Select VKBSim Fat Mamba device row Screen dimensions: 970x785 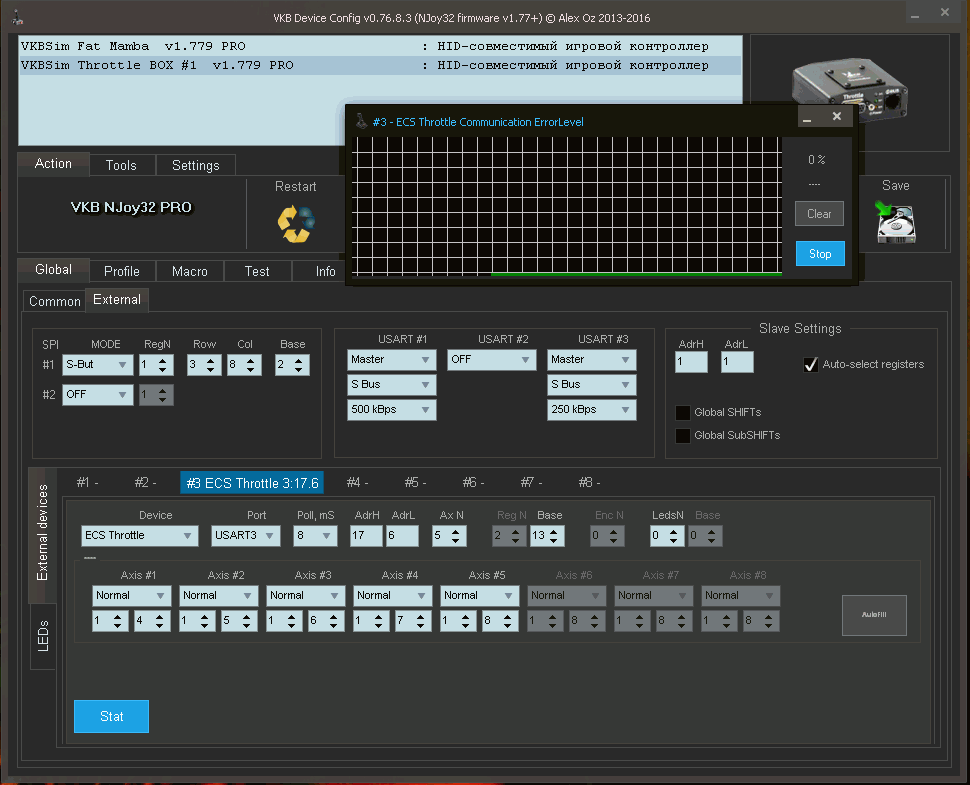point(380,46)
